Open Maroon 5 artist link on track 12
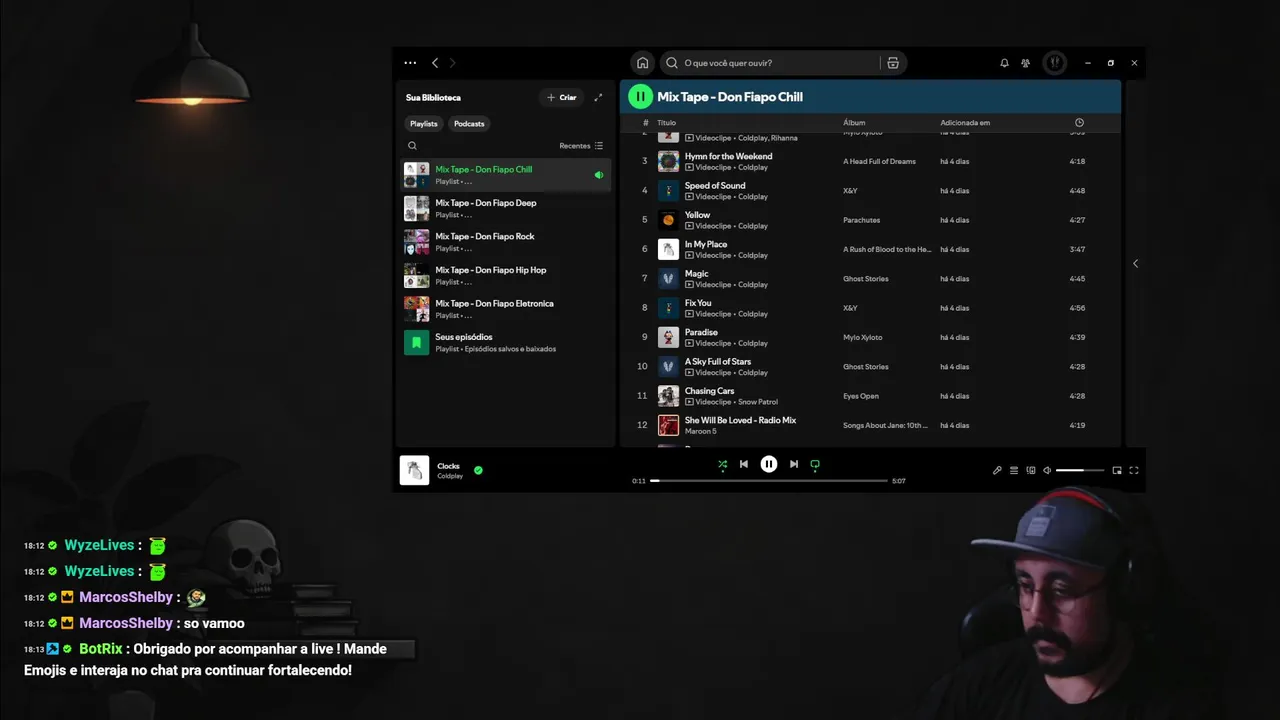Viewport: 1280px width, 720px height. (701, 431)
